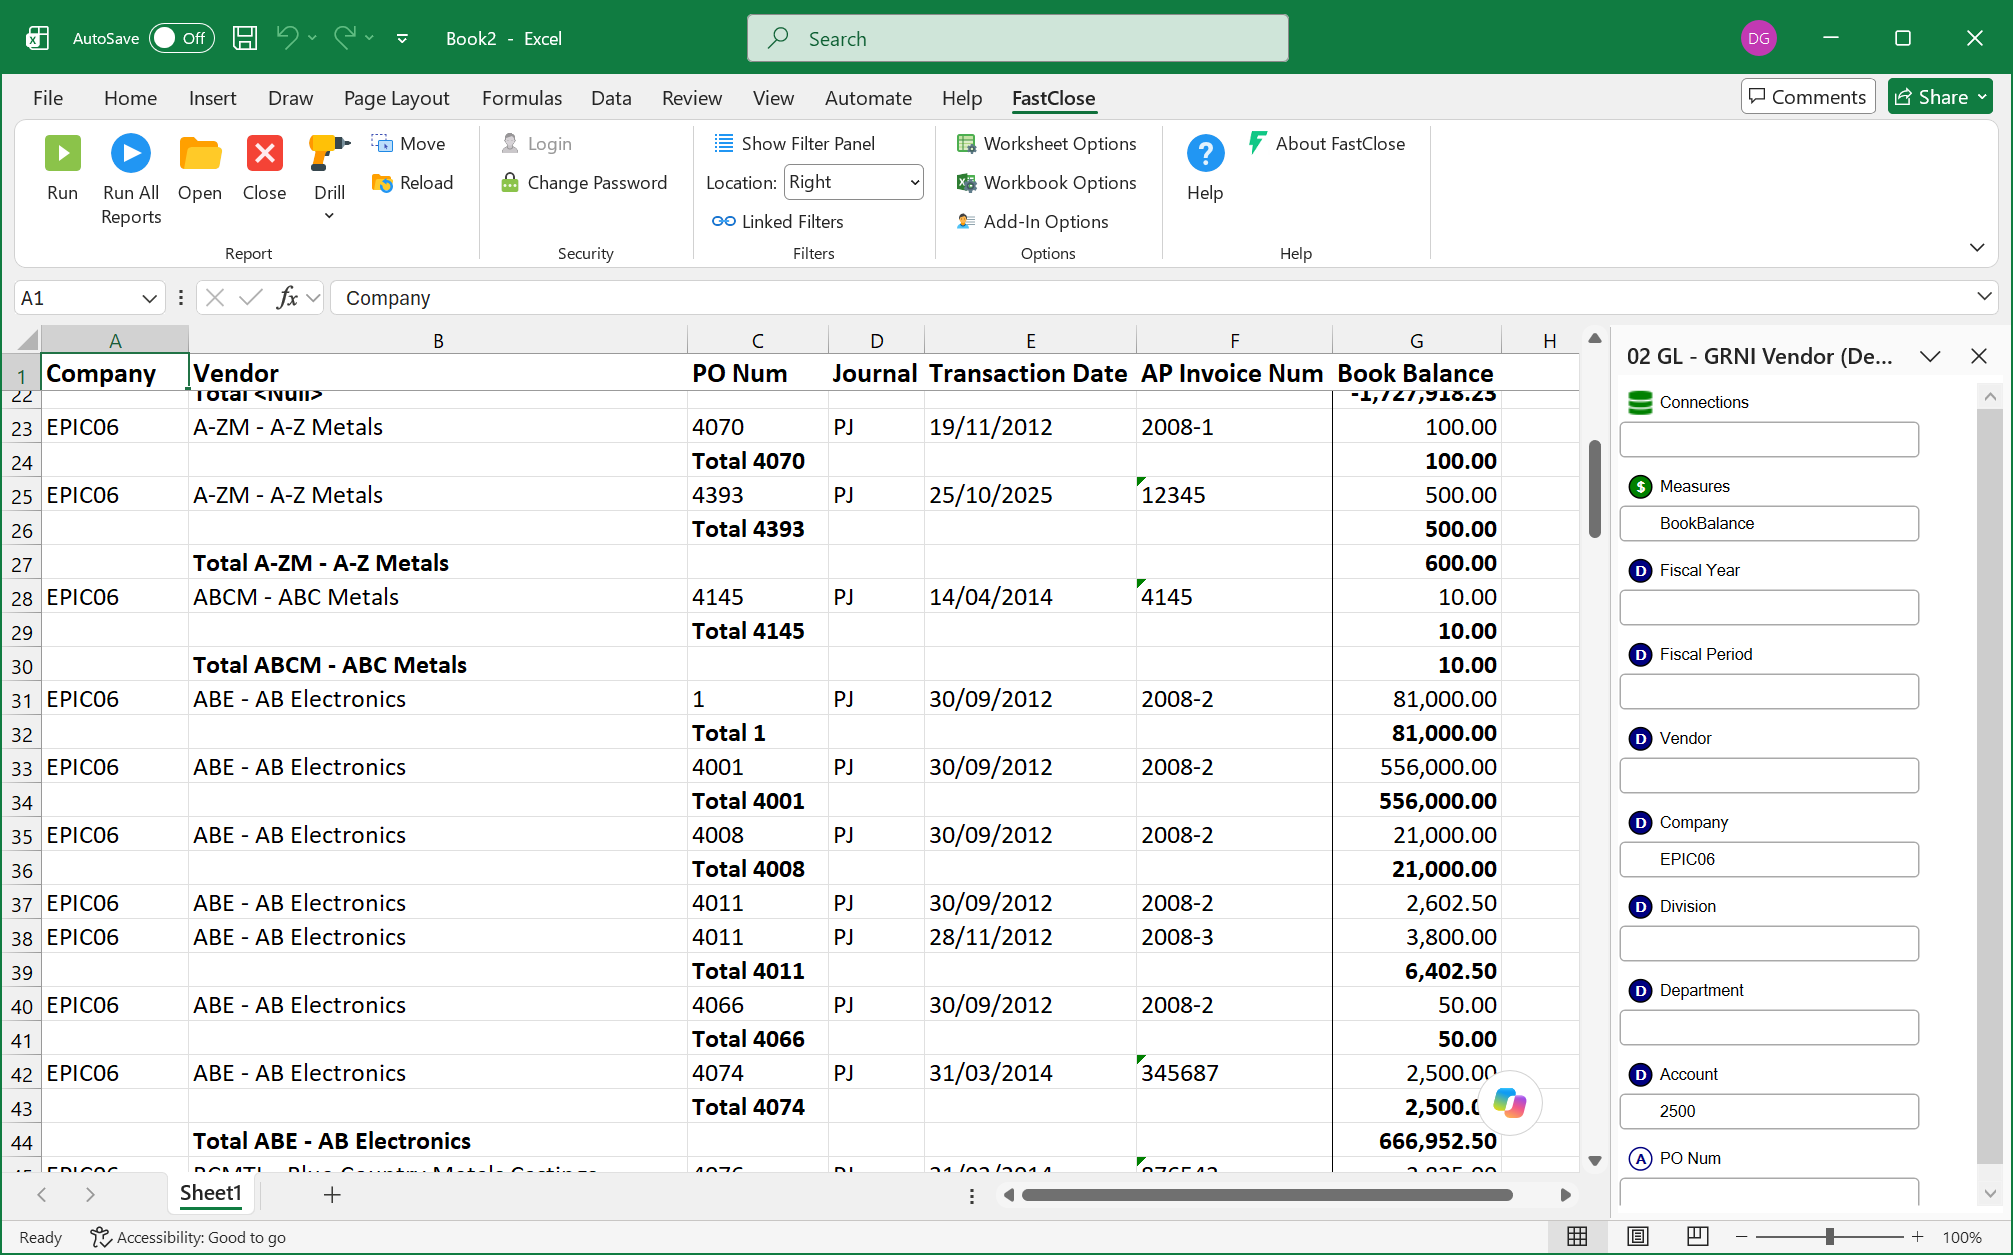Image resolution: width=2013 pixels, height=1255 pixels.
Task: Add a new sheet with plus button
Action: click(x=333, y=1194)
